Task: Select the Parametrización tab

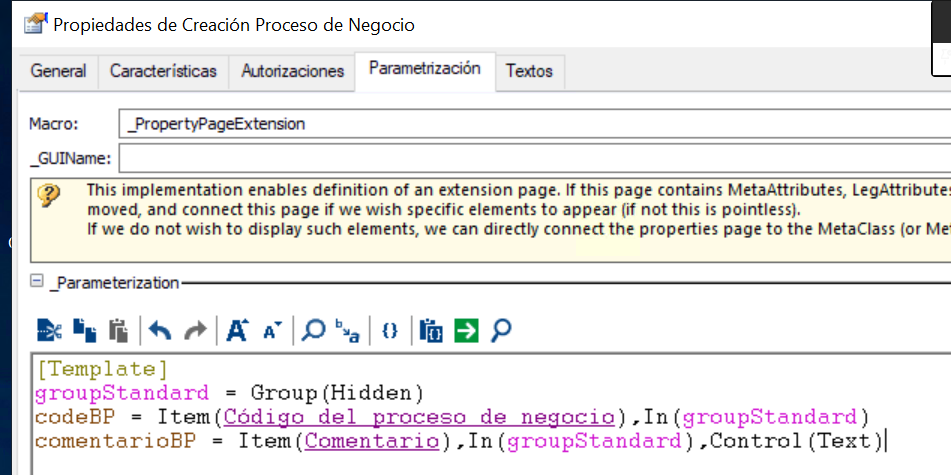Action: tap(425, 69)
